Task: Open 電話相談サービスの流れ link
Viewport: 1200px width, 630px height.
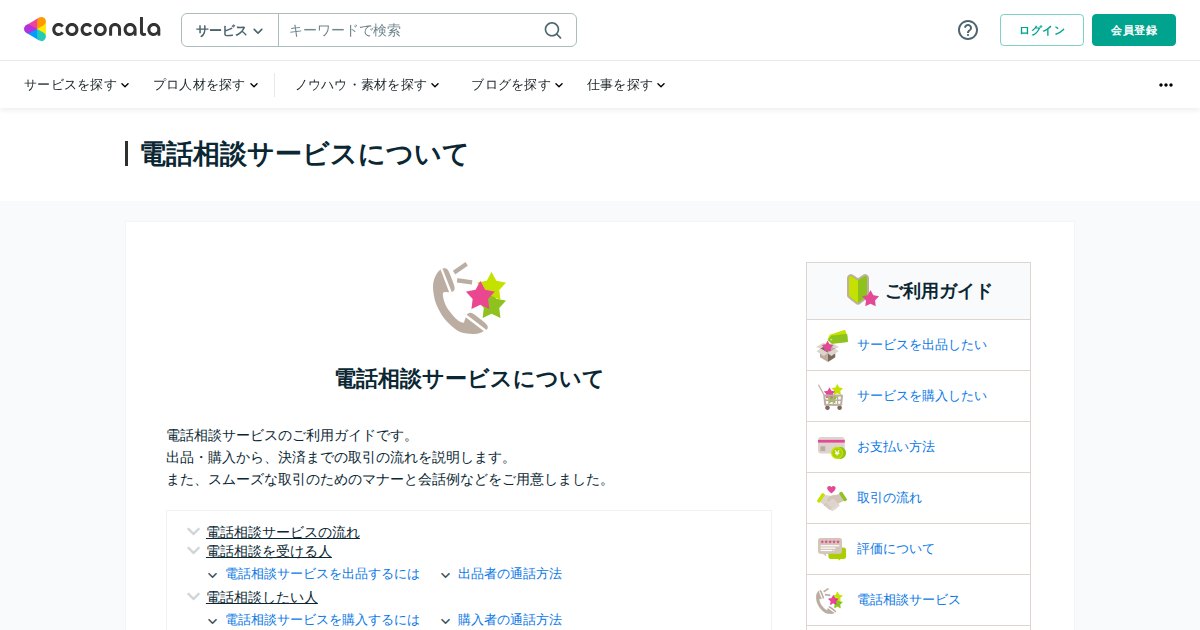Action: coord(283,532)
